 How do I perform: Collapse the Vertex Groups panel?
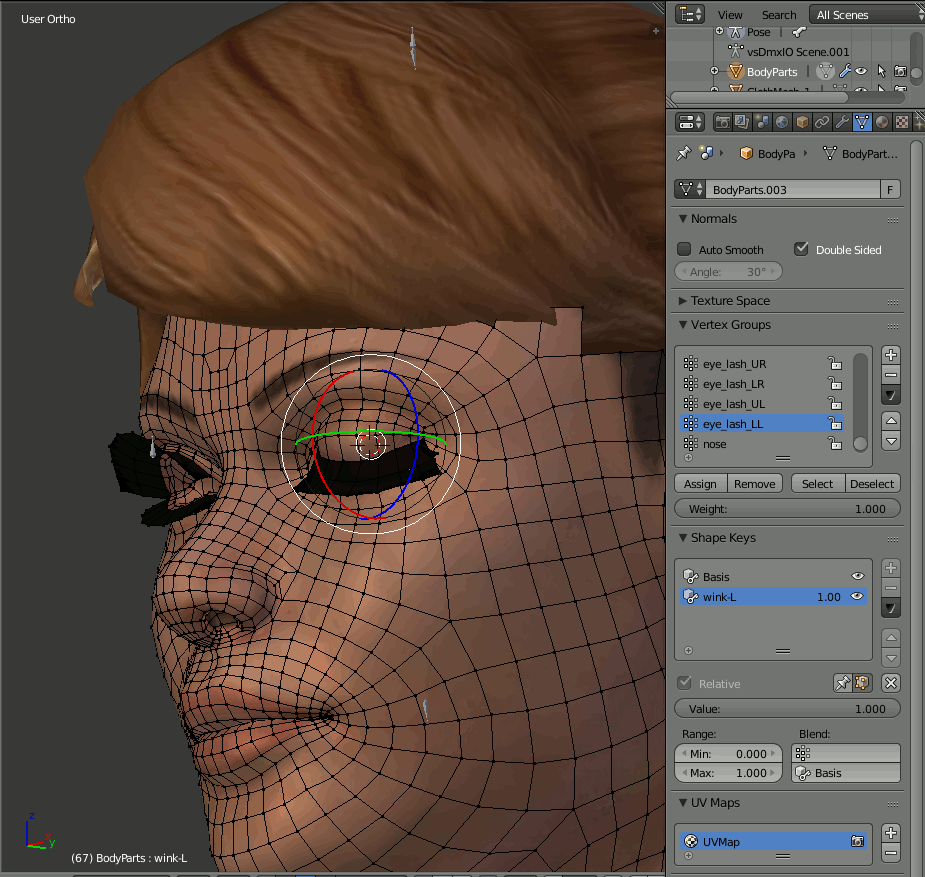click(x=730, y=325)
